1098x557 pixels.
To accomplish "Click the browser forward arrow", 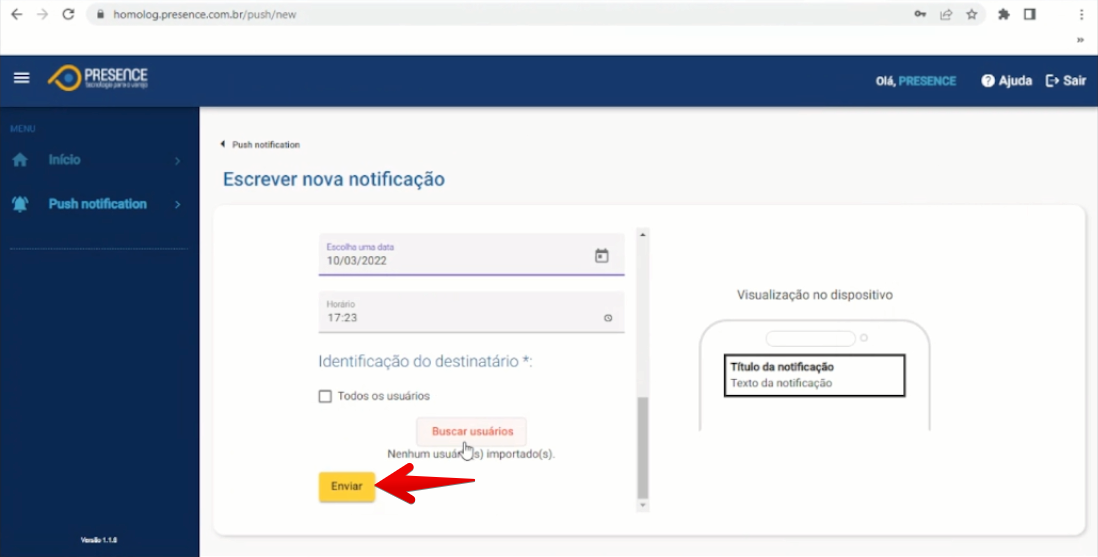I will tap(43, 14).
